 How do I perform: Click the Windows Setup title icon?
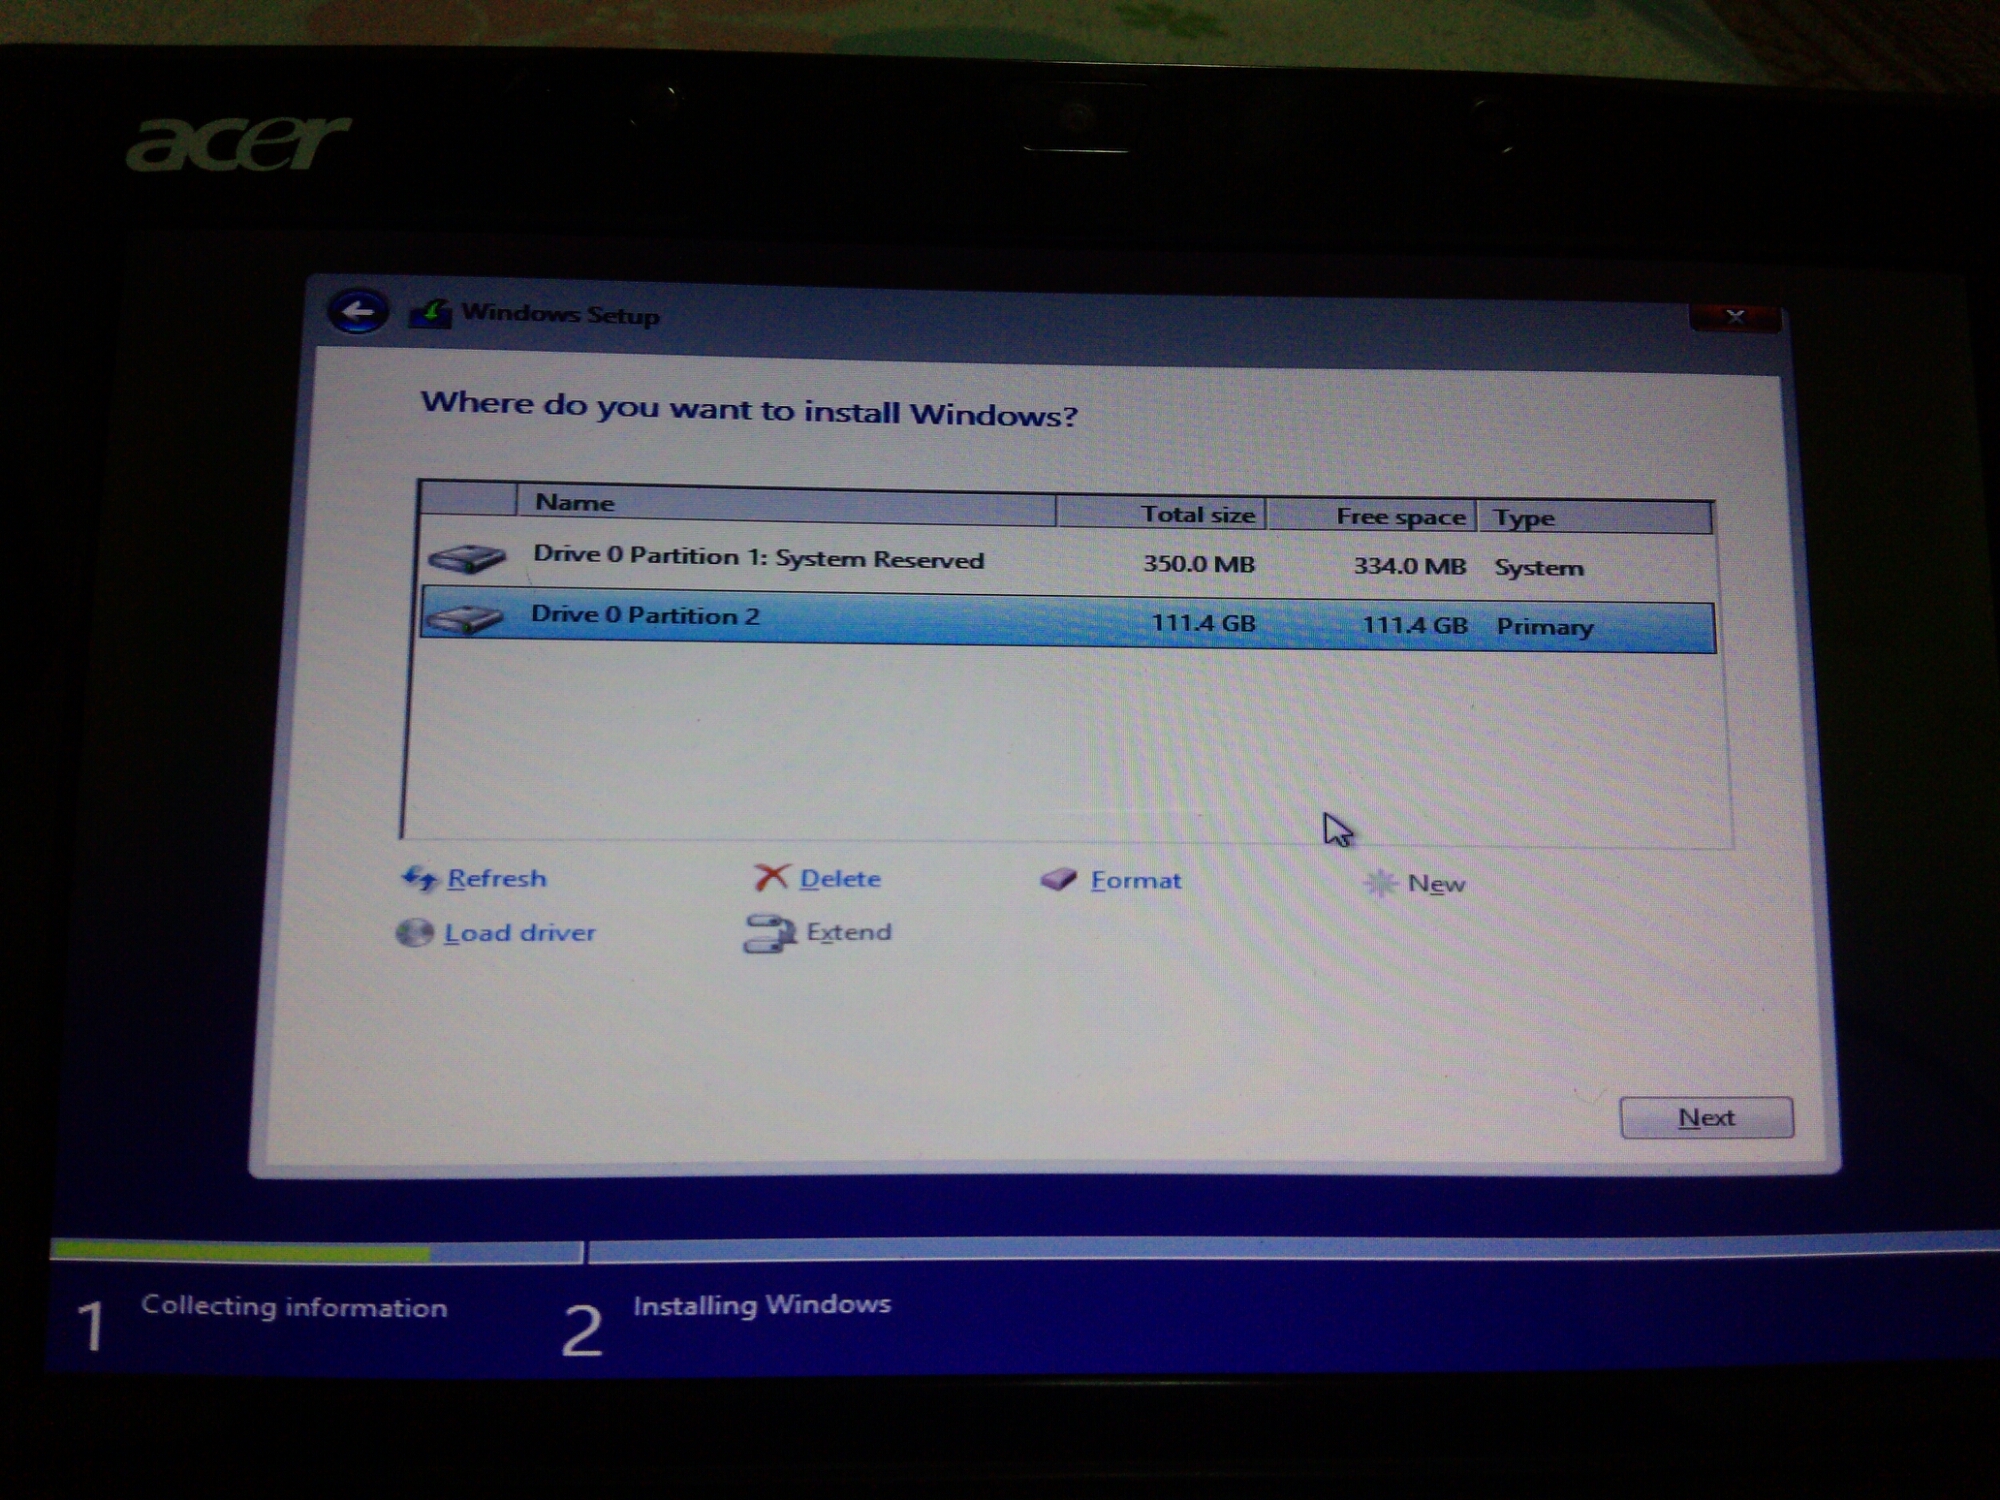click(x=431, y=314)
